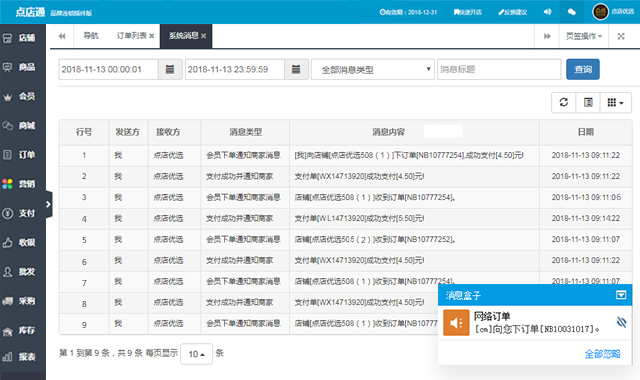Click row 5 message with order NB10777252

(375, 240)
